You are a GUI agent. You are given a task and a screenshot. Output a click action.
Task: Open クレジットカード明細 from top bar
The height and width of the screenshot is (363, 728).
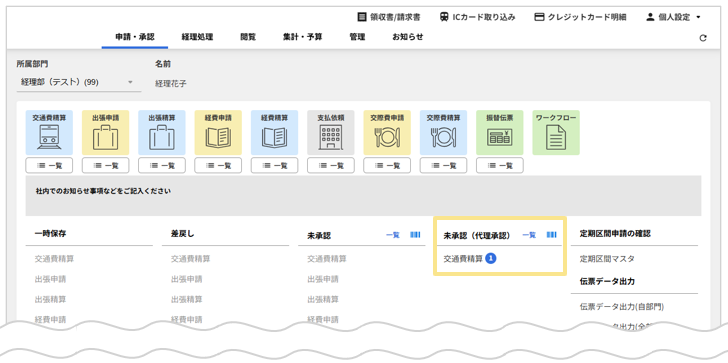click(580, 17)
